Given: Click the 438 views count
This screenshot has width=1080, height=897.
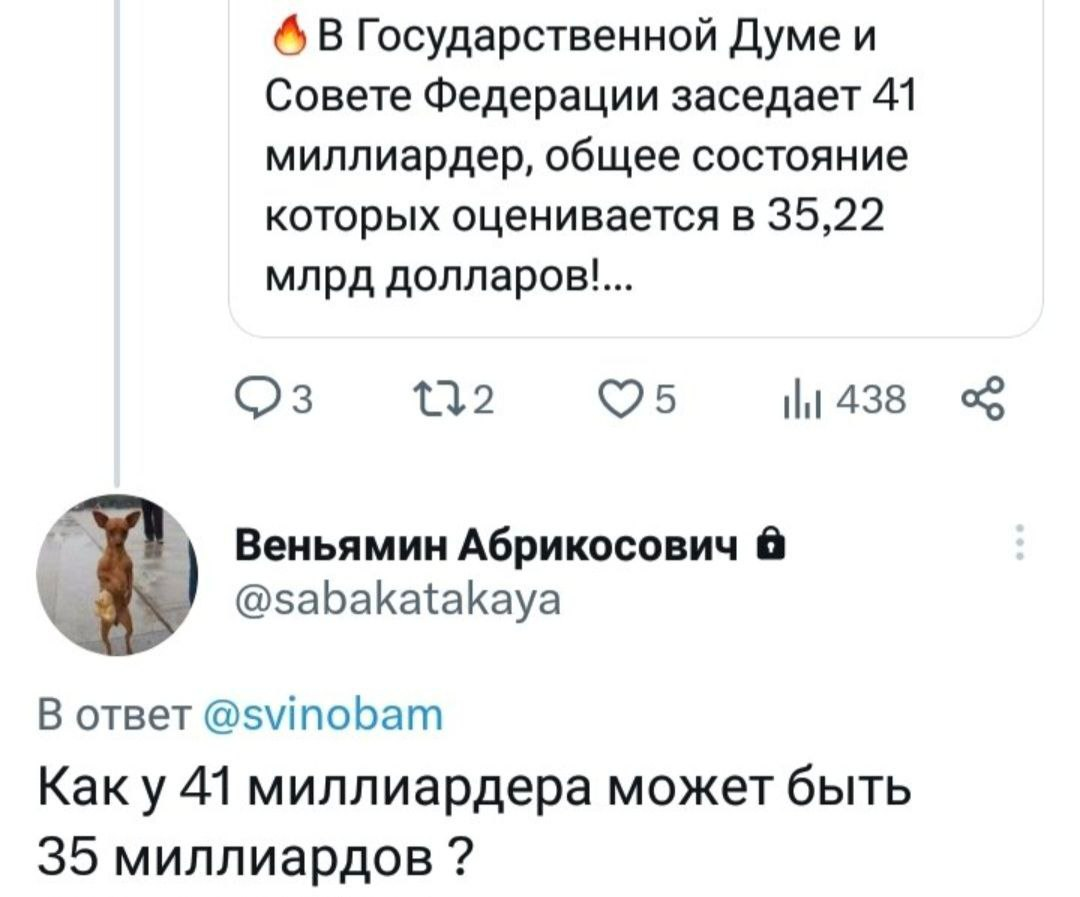Looking at the screenshot, I should (x=871, y=400).
